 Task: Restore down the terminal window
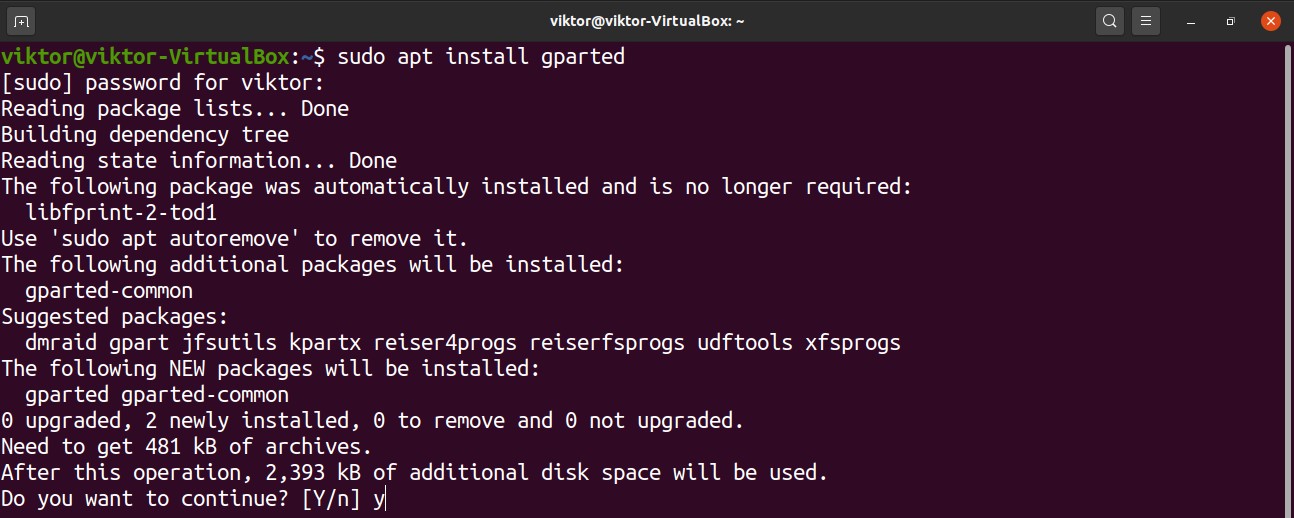pyautogui.click(x=1230, y=20)
